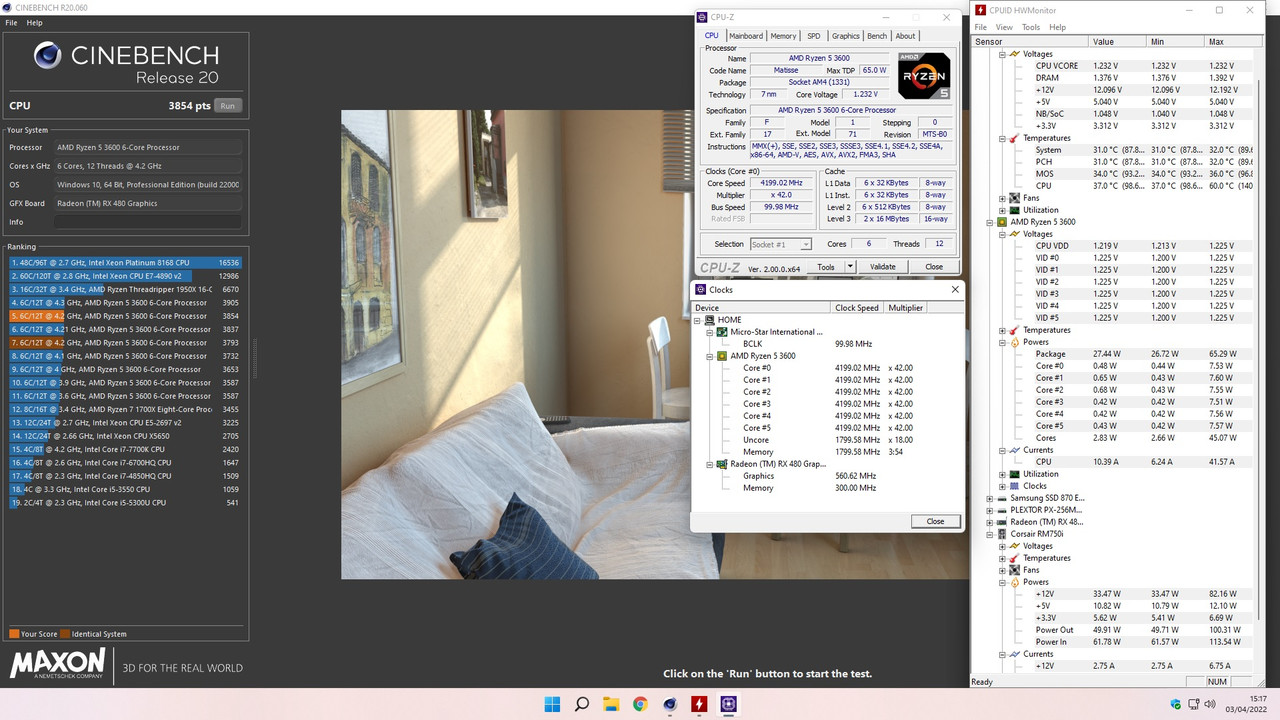Screen dimensions: 1280x720
Task: Click the Cinebench sphere logo
Action: click(47, 55)
